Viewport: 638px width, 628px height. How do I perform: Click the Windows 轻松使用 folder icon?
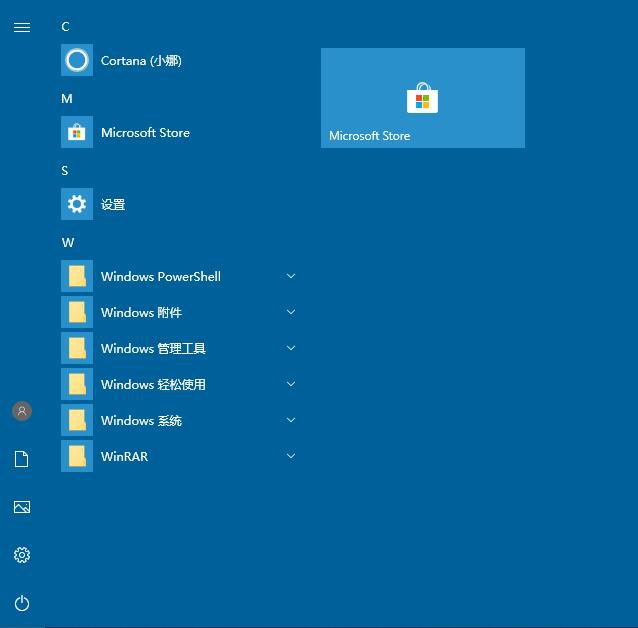(77, 384)
